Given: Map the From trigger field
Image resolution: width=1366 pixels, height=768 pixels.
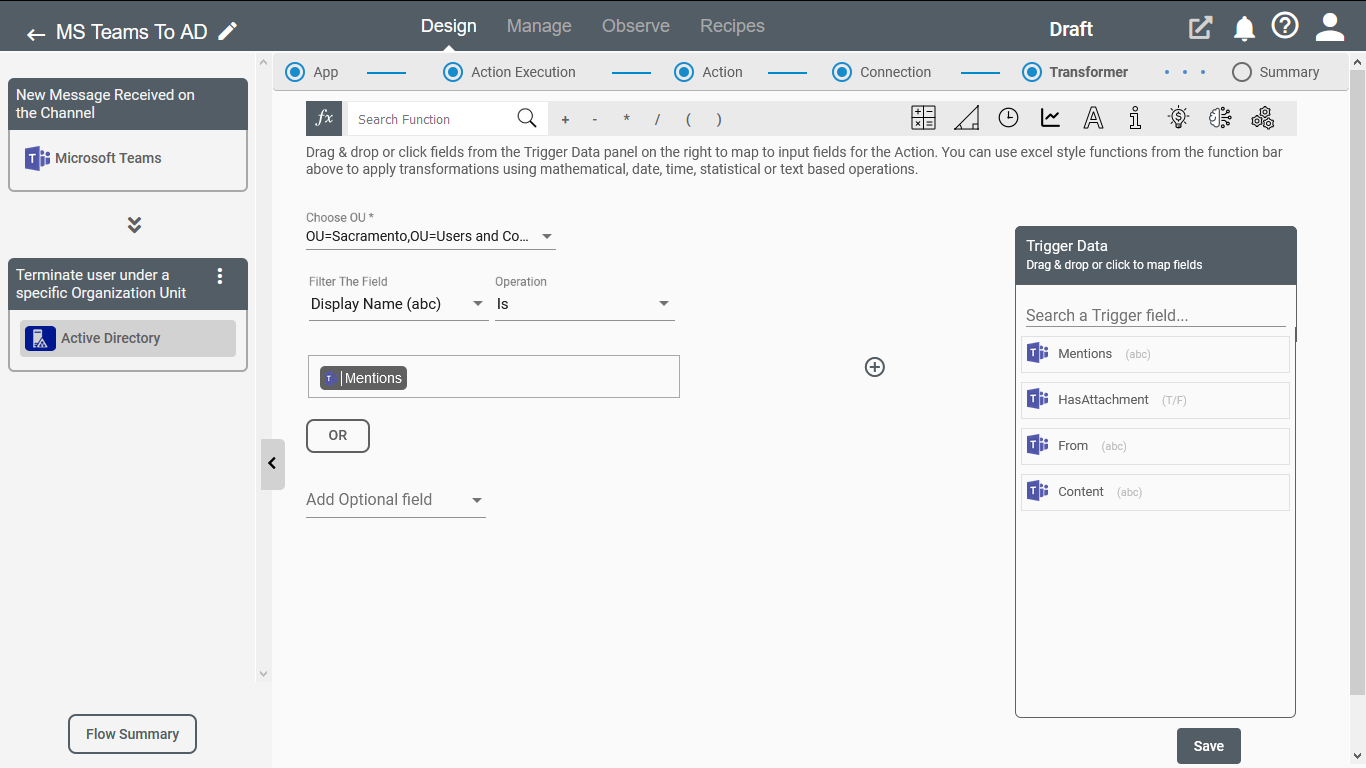Looking at the screenshot, I should coord(1155,446).
